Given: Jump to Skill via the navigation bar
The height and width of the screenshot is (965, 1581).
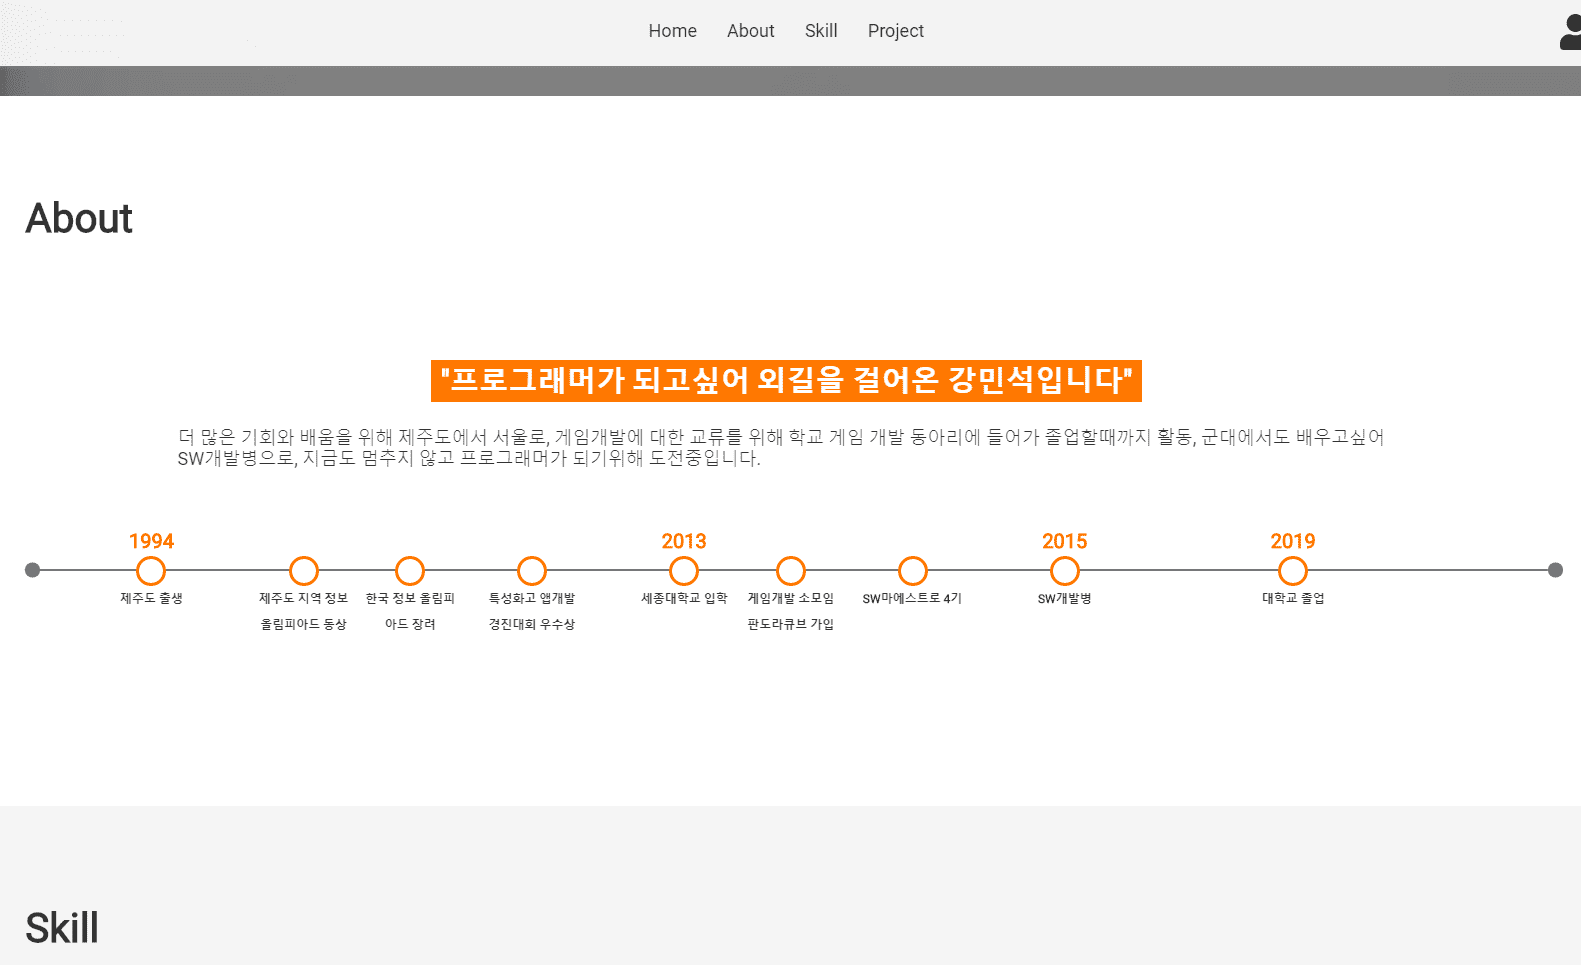Looking at the screenshot, I should coord(821,31).
